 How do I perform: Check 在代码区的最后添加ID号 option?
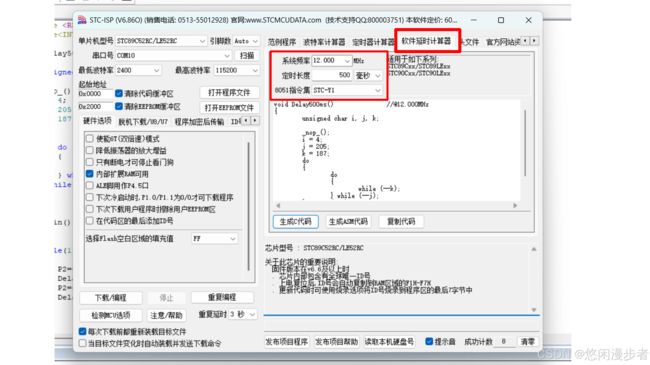pos(90,221)
